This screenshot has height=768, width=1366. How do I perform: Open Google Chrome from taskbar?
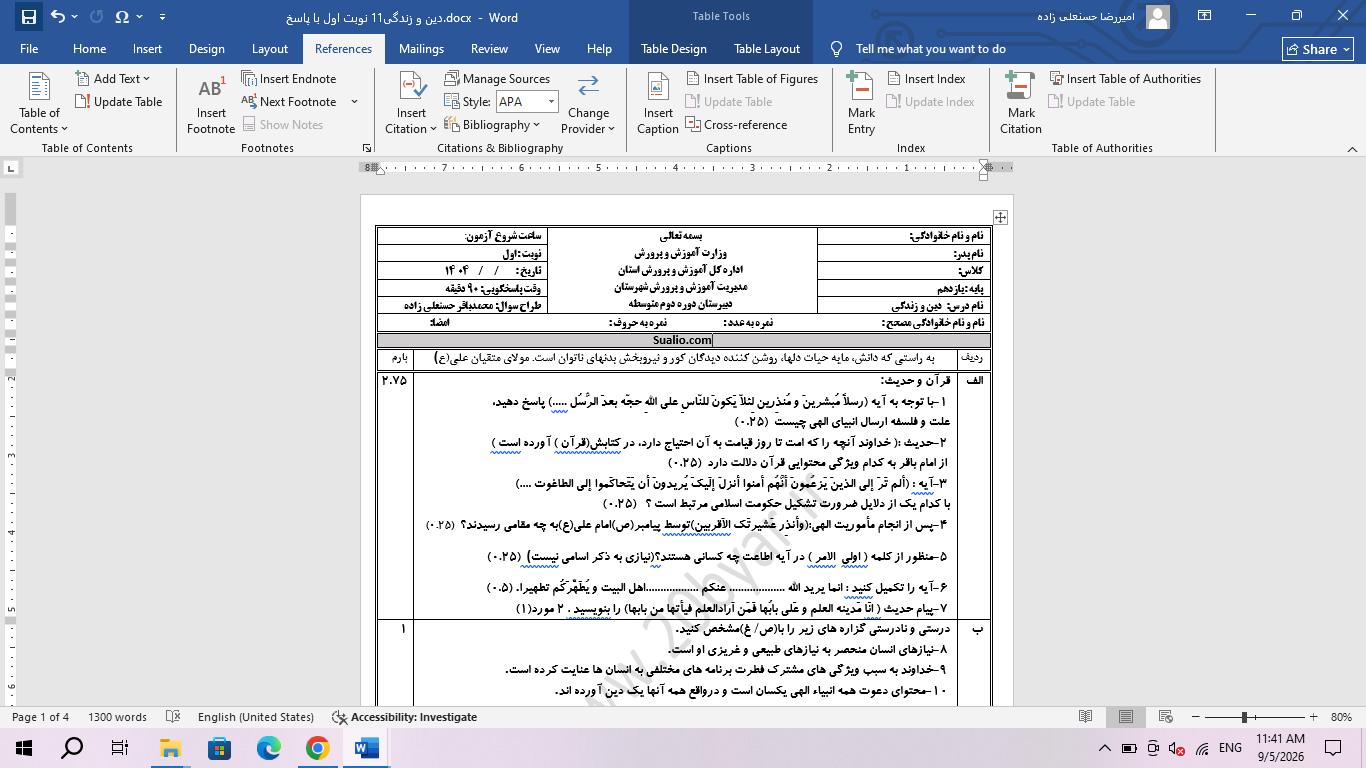coord(317,747)
